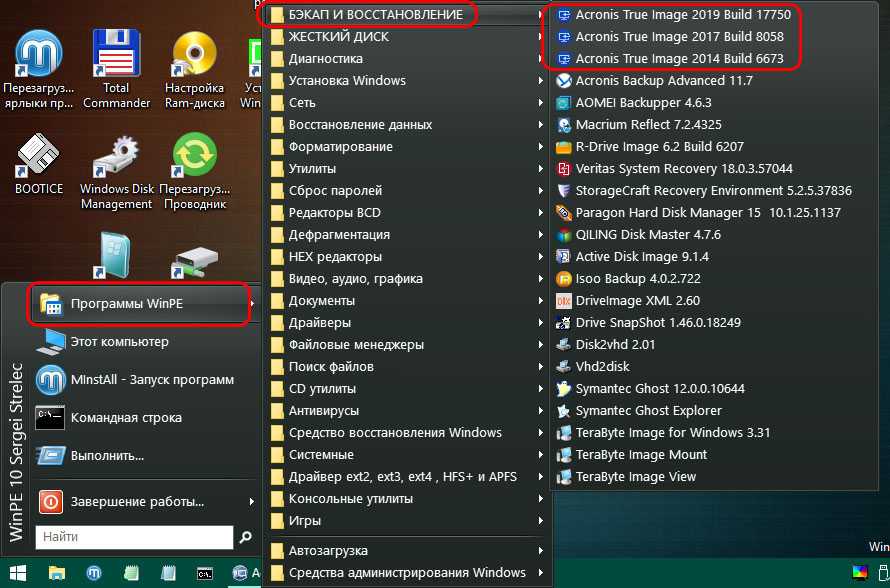Click the search magnifier button
890x588 pixels.
(245, 538)
